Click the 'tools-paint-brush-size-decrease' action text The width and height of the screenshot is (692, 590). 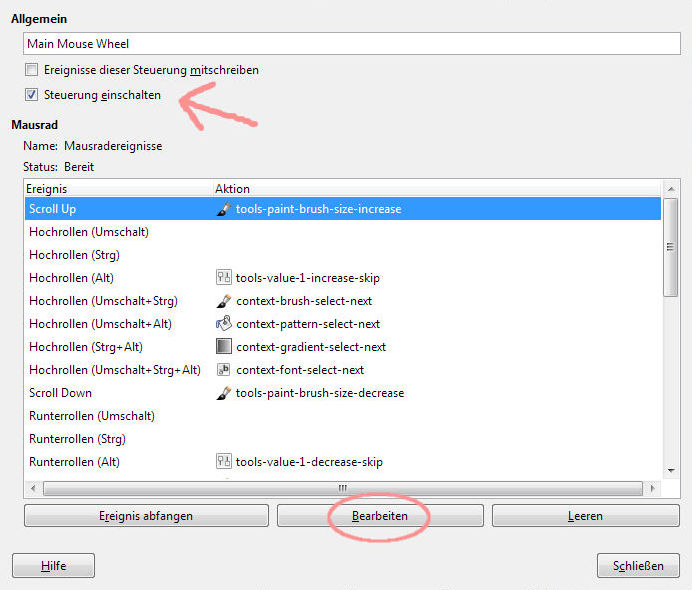click(x=320, y=393)
